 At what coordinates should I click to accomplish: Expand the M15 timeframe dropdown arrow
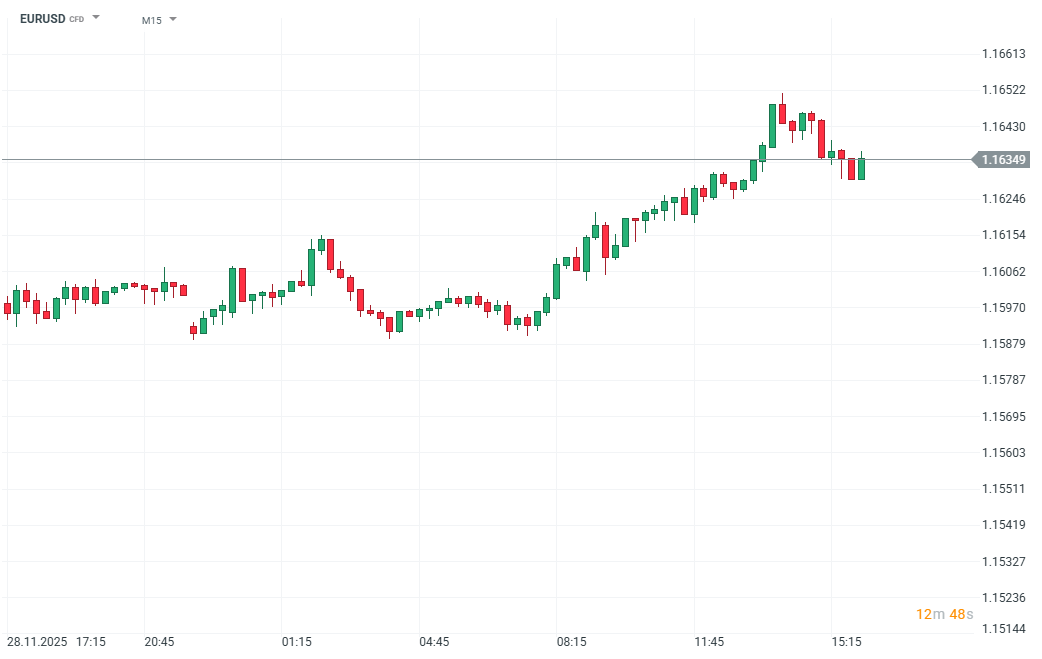(x=173, y=19)
